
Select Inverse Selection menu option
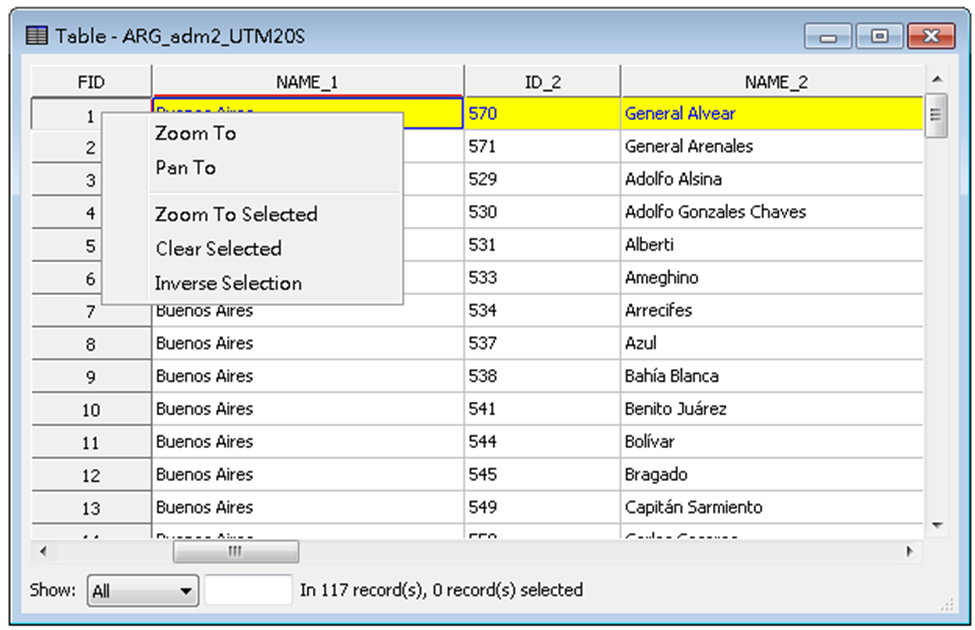pyautogui.click(x=228, y=284)
